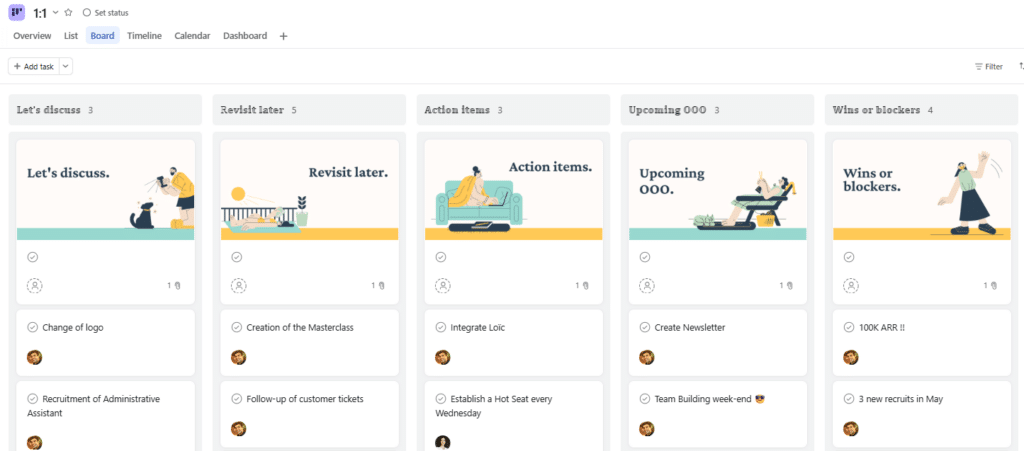Click the Filter icon in the toolbar

coord(978,67)
